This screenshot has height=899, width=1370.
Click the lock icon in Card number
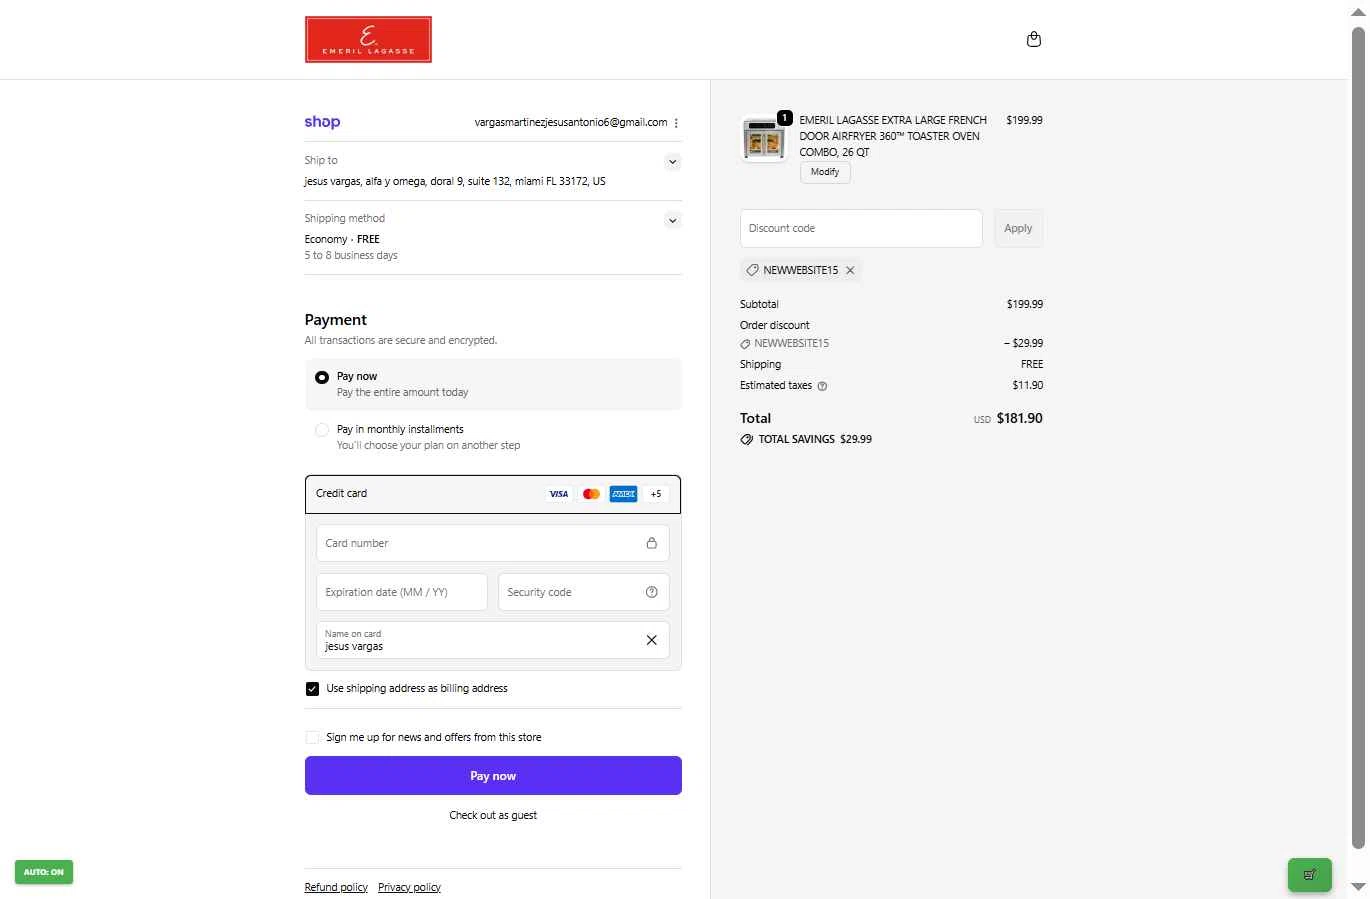click(651, 543)
